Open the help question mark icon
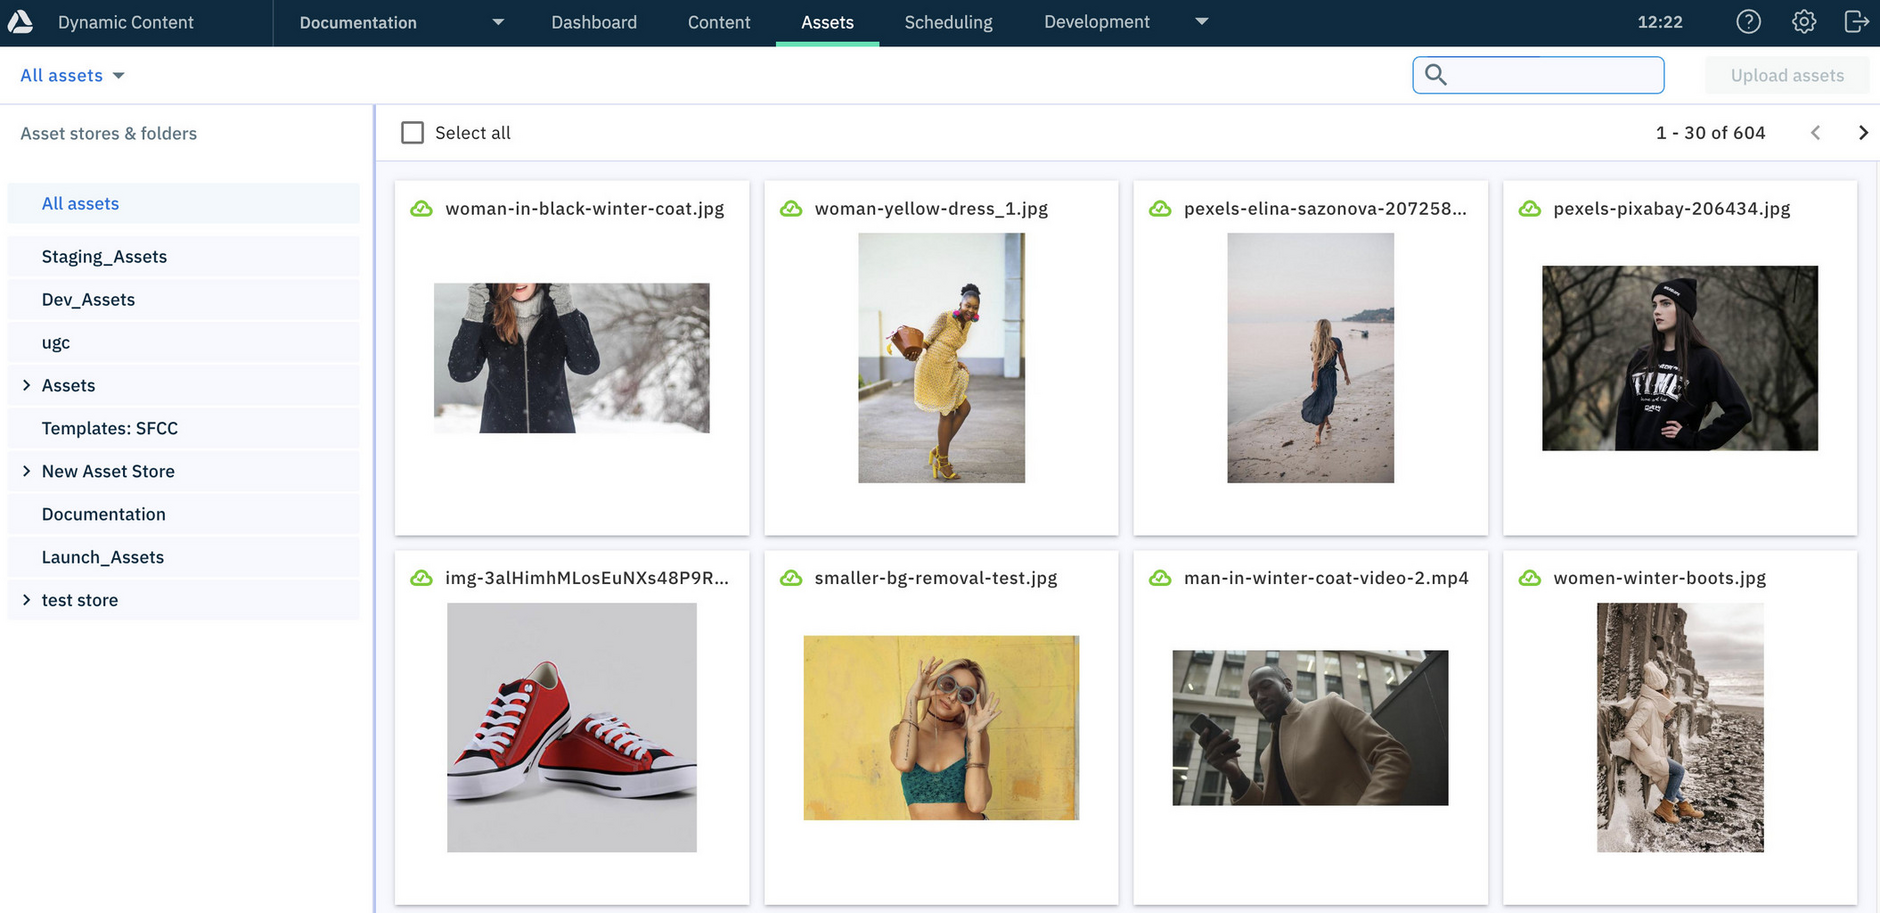Screen dimensions: 1880x913 pyautogui.click(x=1748, y=22)
